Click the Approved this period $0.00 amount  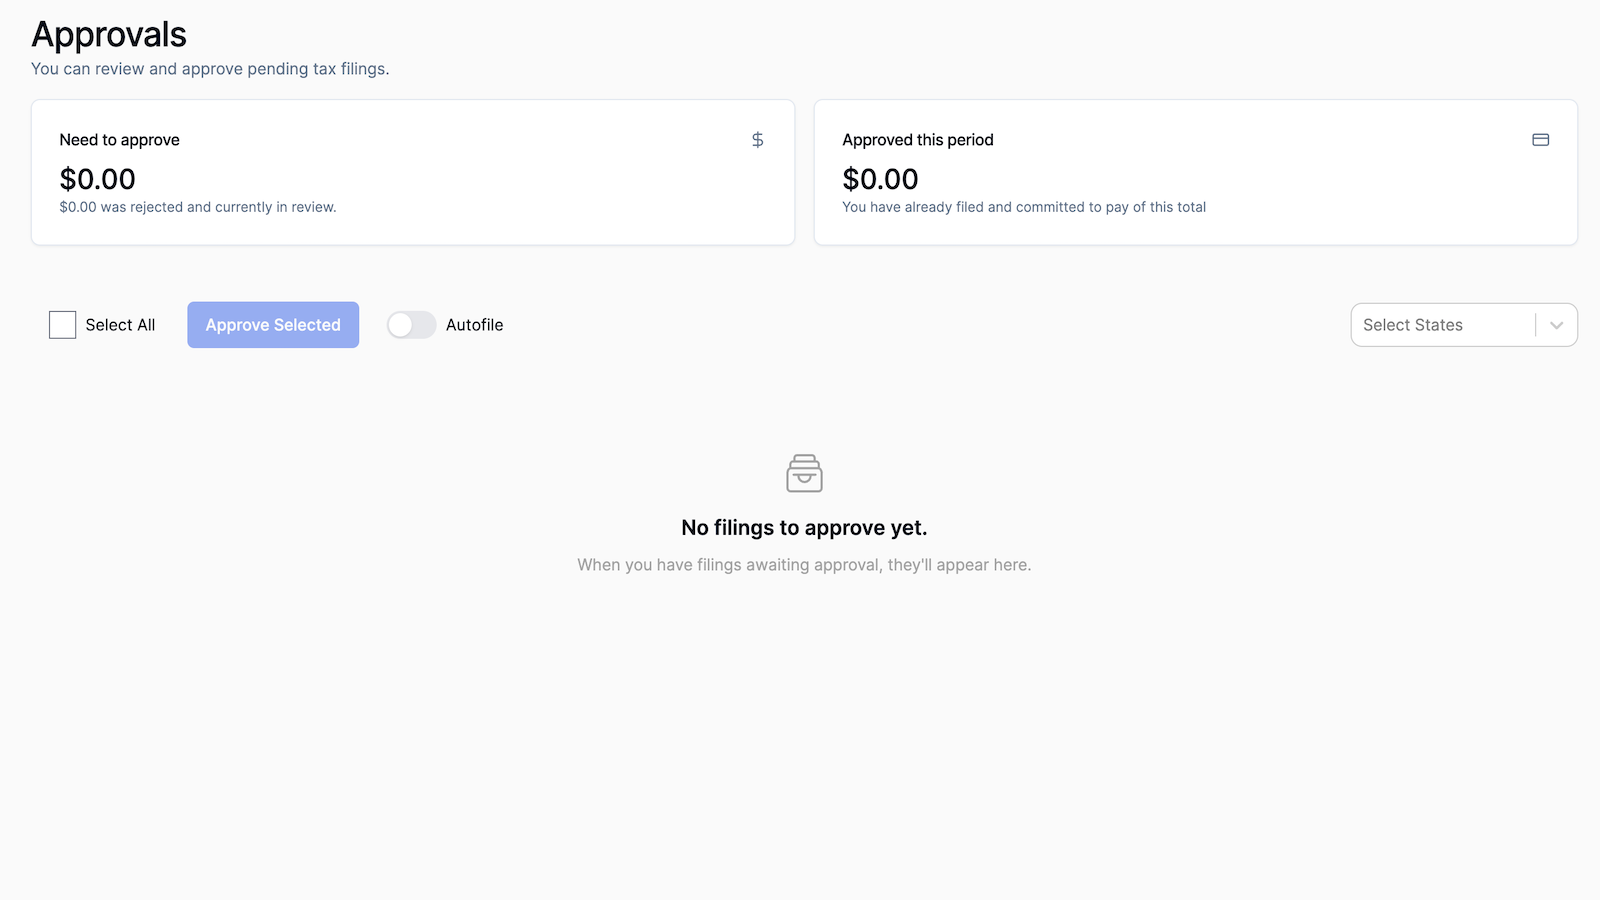880,179
